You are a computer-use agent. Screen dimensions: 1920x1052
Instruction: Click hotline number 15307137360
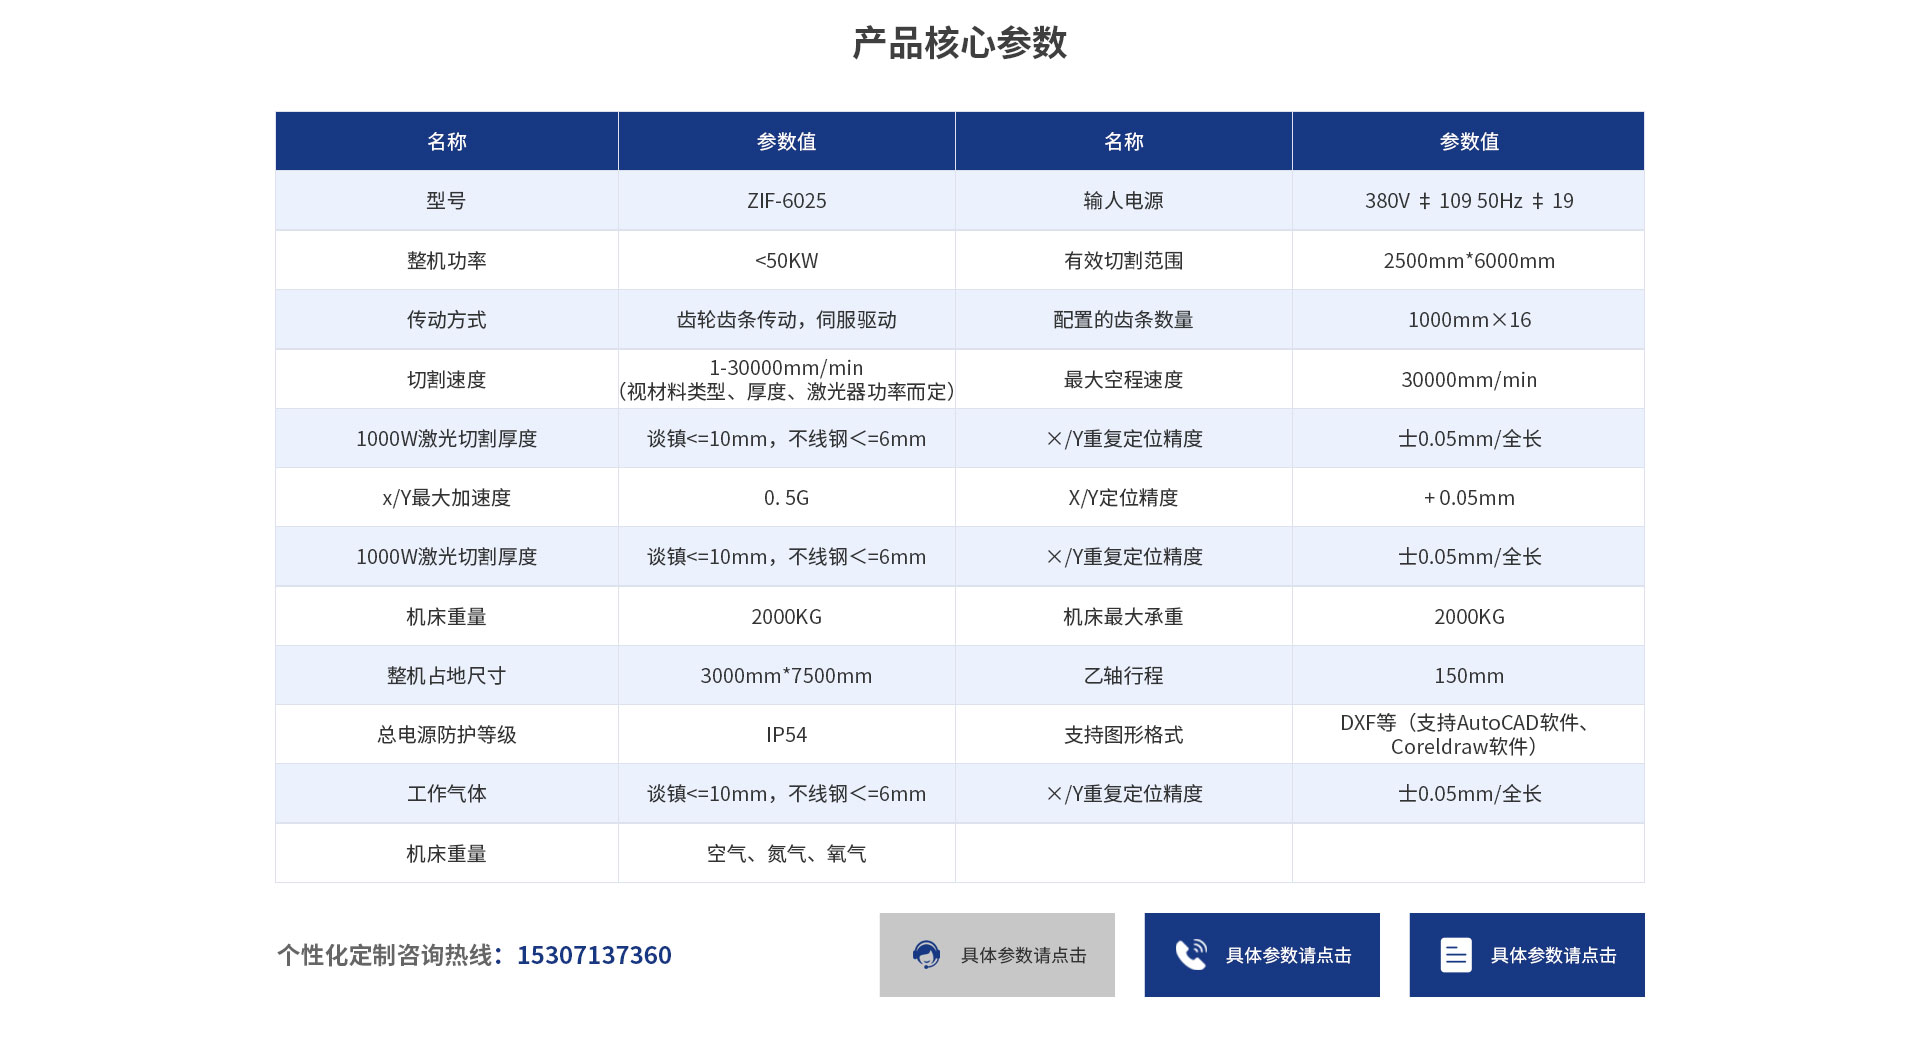coord(594,955)
